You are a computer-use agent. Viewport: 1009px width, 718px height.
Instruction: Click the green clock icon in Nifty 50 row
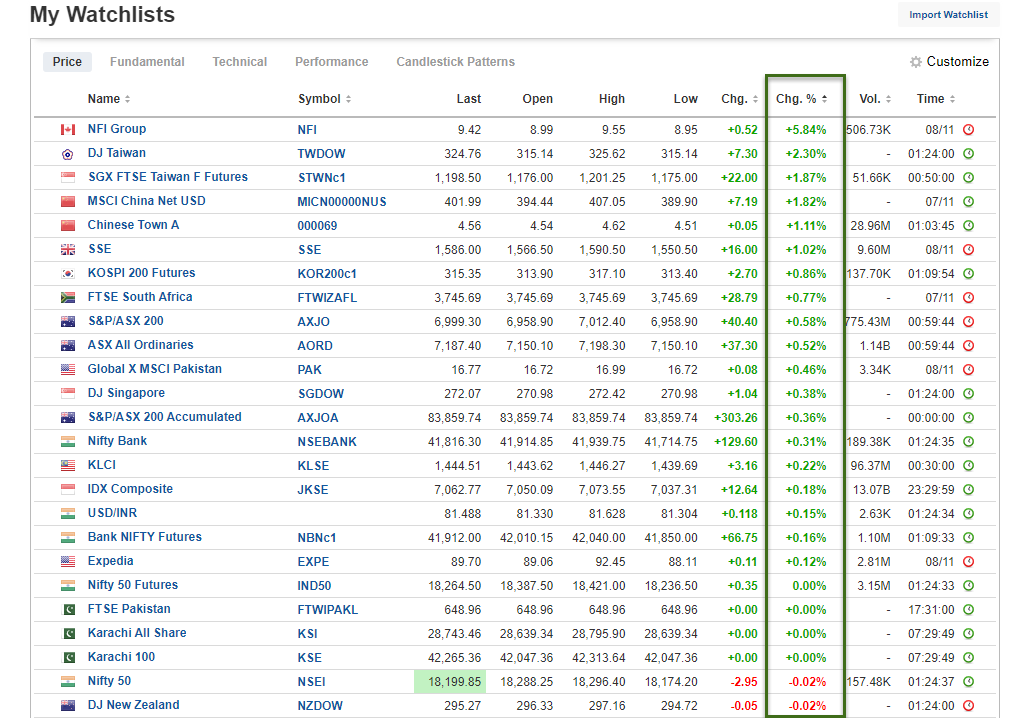point(968,681)
